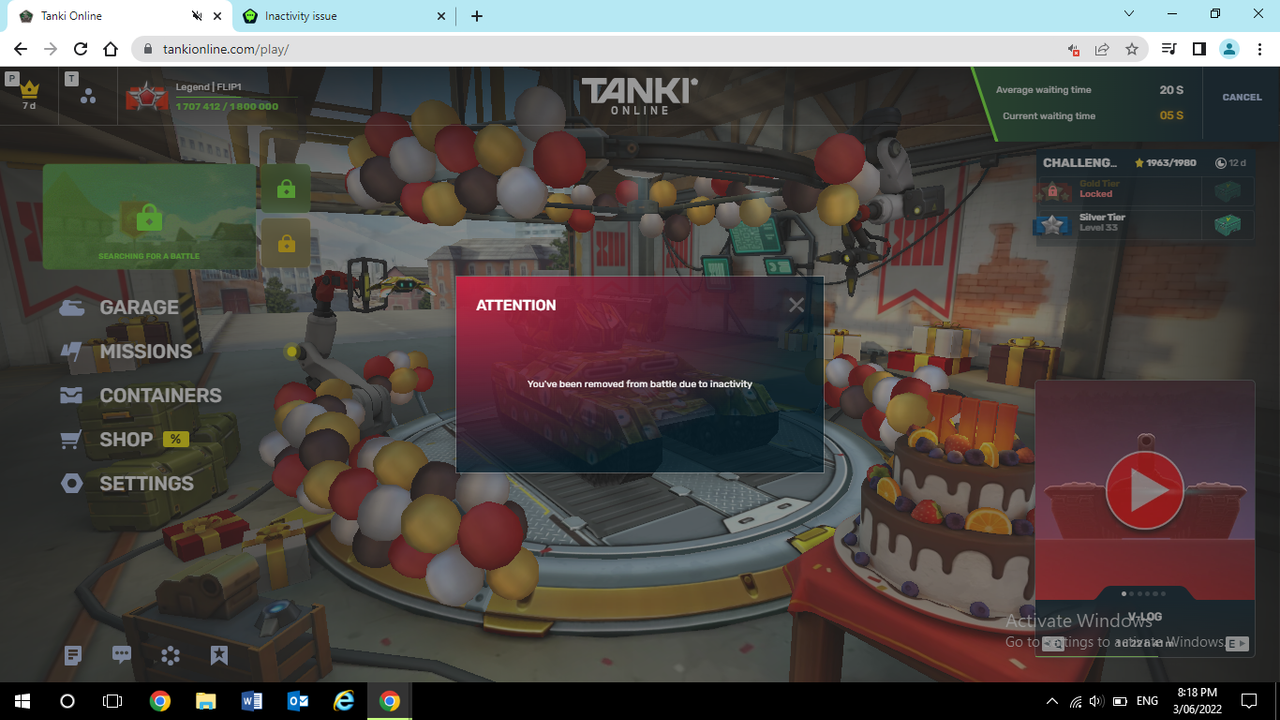Open the Settings menu
Screen dimensions: 1280x720
pos(126,483)
